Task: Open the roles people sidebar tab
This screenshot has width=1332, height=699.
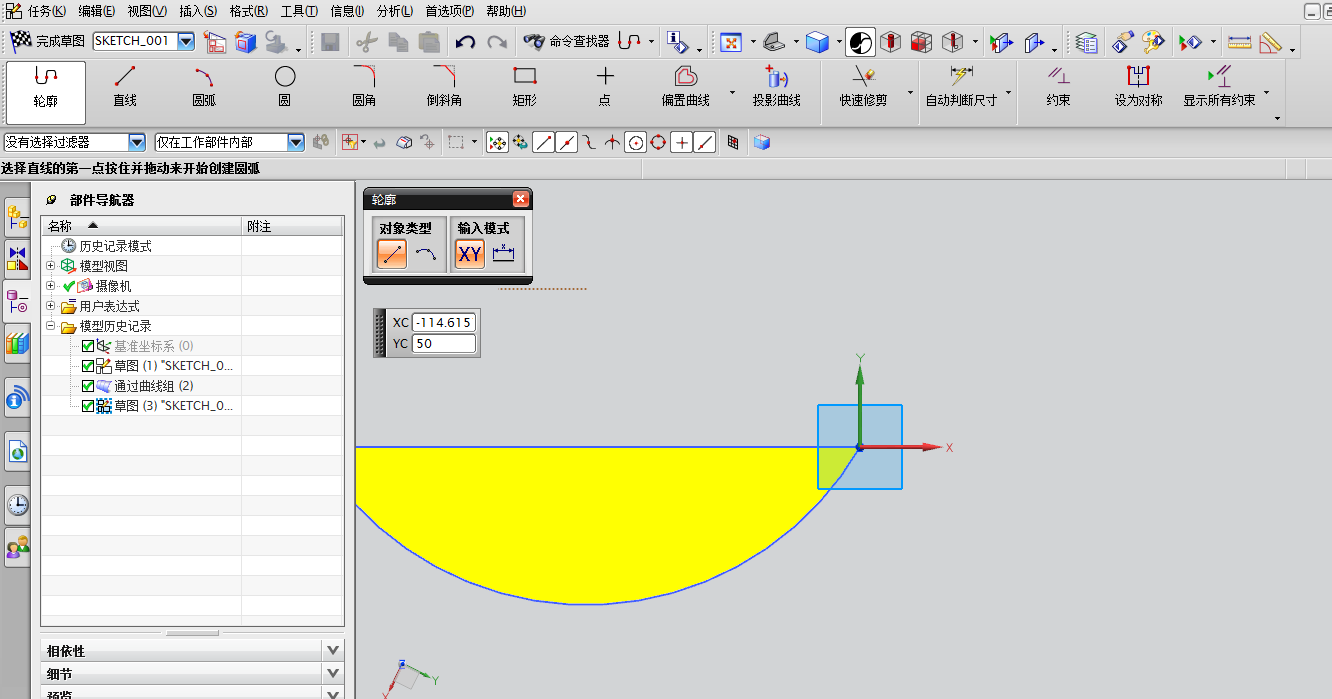Action: coord(17,548)
